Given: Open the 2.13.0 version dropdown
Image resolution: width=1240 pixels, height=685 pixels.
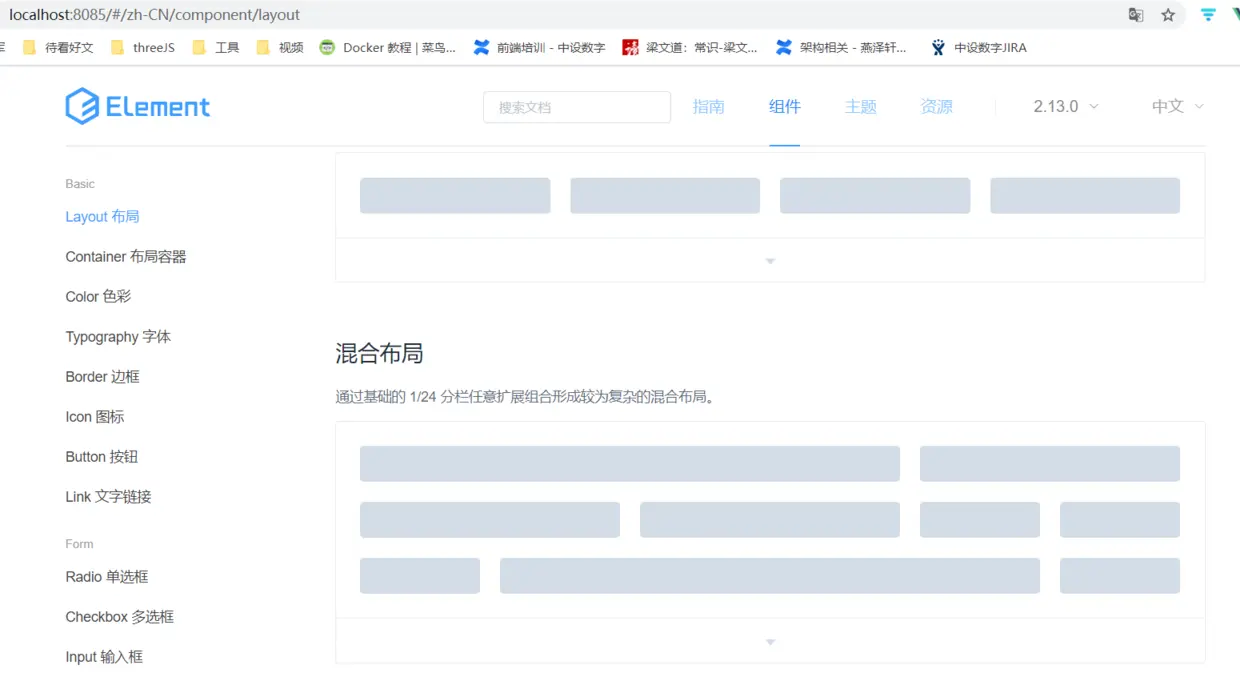Looking at the screenshot, I should click(1066, 107).
